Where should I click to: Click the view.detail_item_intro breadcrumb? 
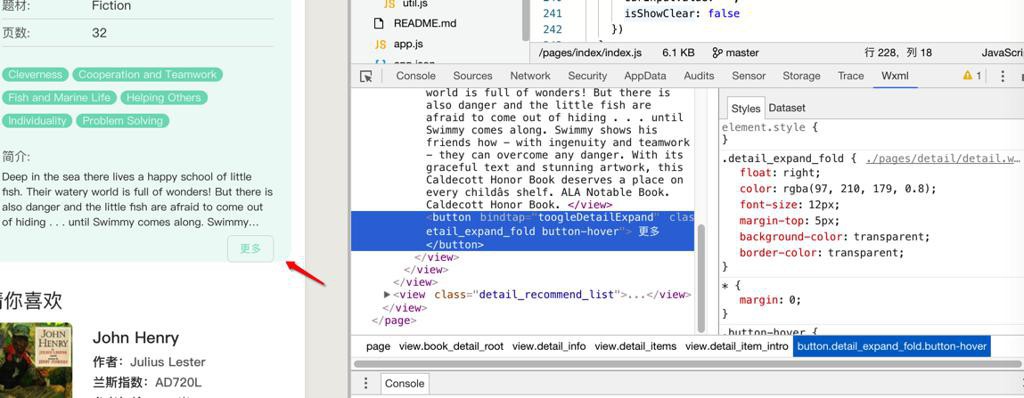point(737,346)
